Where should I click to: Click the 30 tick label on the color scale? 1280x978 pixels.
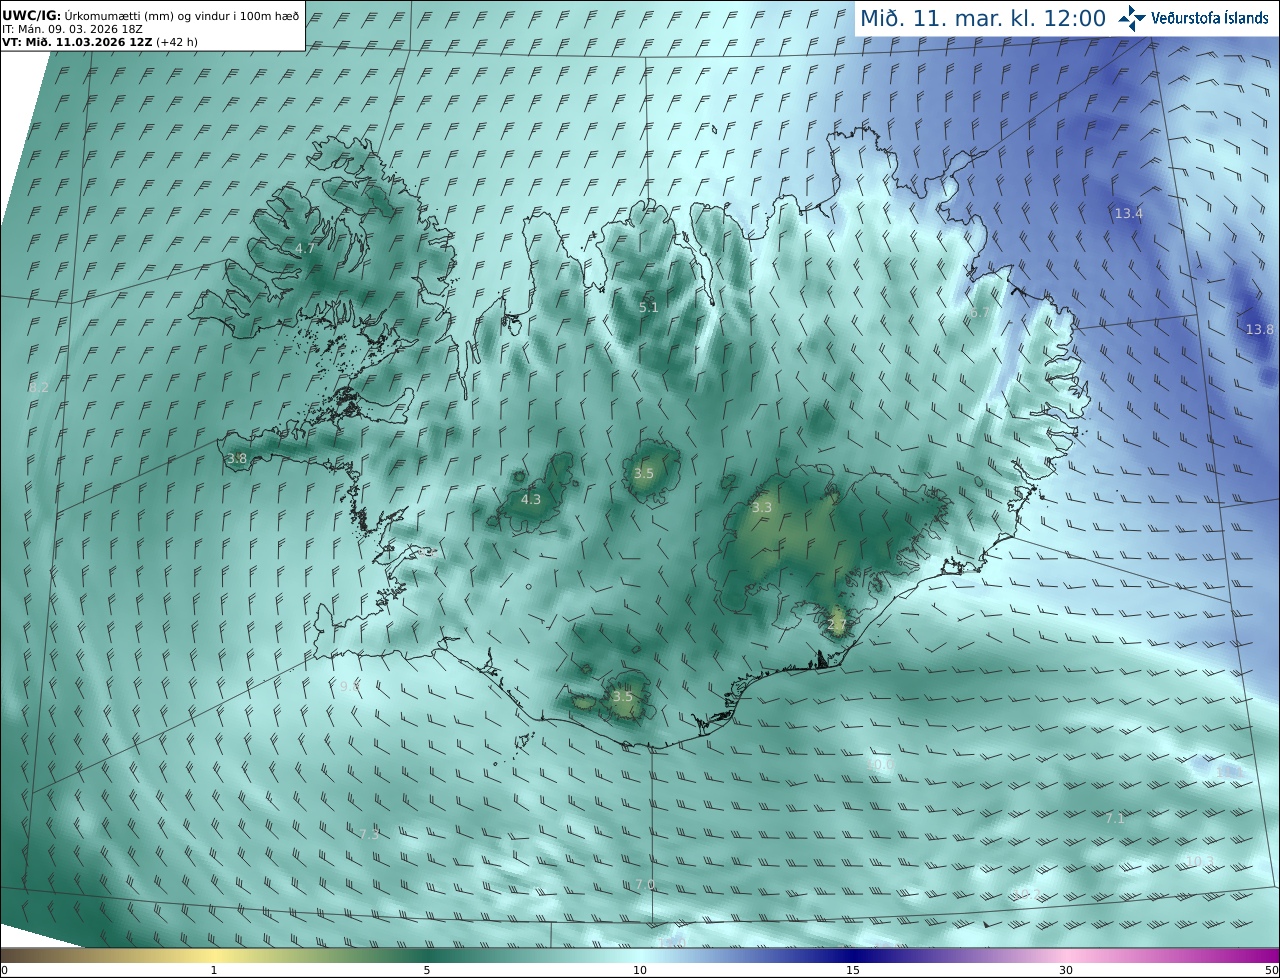coord(1066,970)
